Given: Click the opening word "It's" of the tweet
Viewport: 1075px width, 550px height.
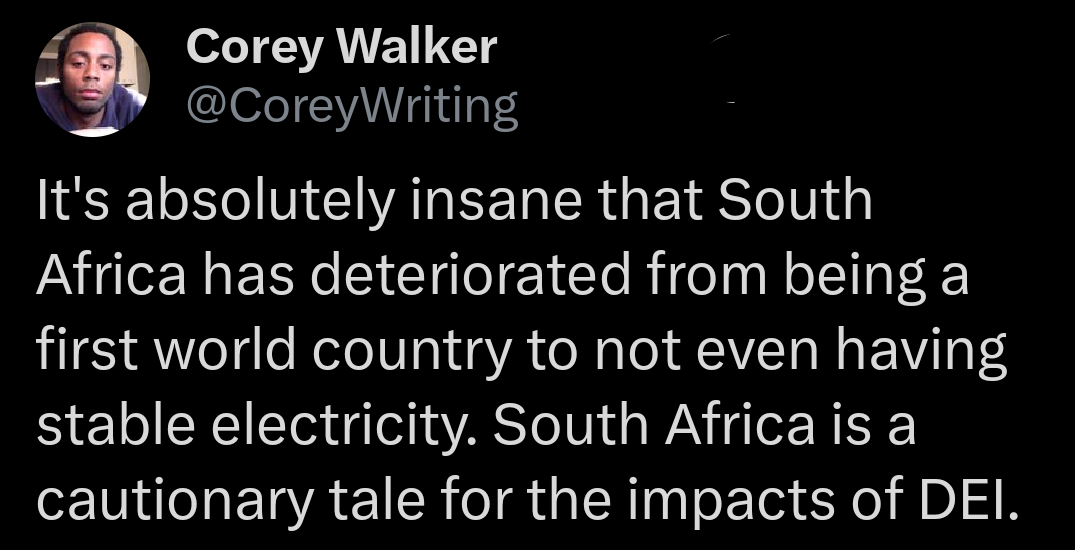Looking at the screenshot, I should click(x=69, y=202).
